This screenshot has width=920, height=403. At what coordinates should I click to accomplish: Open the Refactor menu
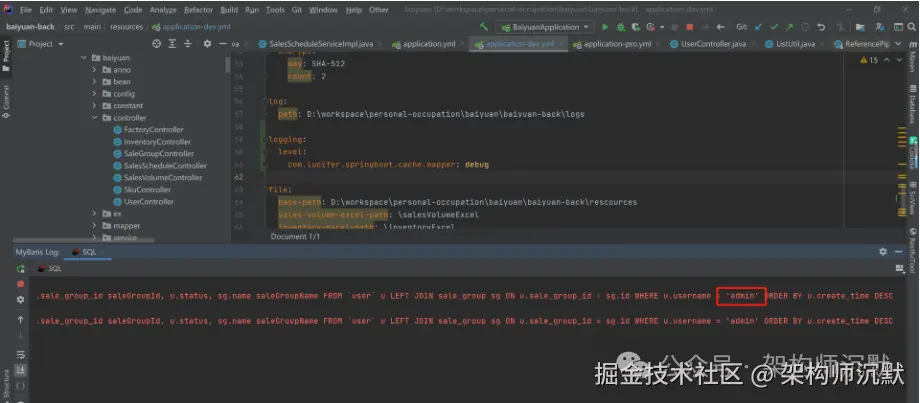(198, 10)
